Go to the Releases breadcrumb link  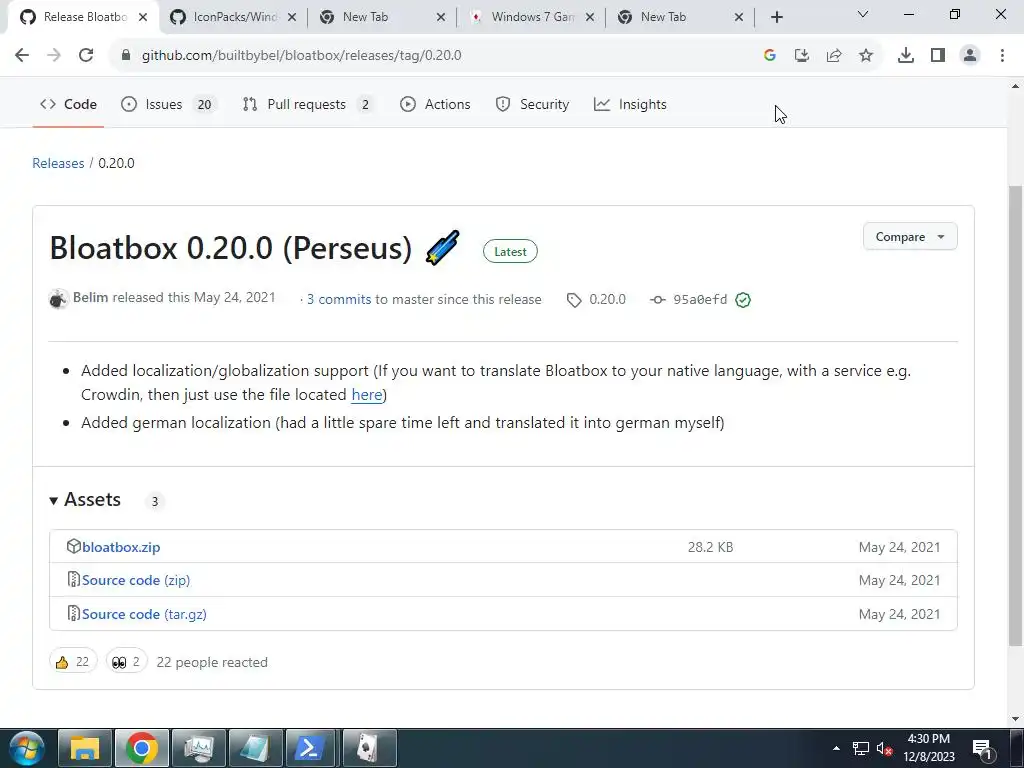tap(58, 163)
